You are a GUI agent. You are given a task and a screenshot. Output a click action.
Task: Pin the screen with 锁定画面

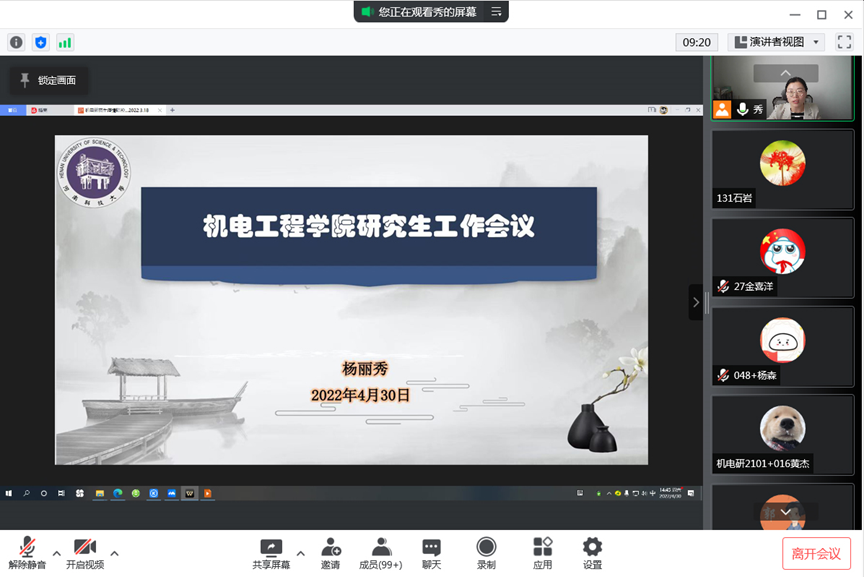[x=48, y=80]
